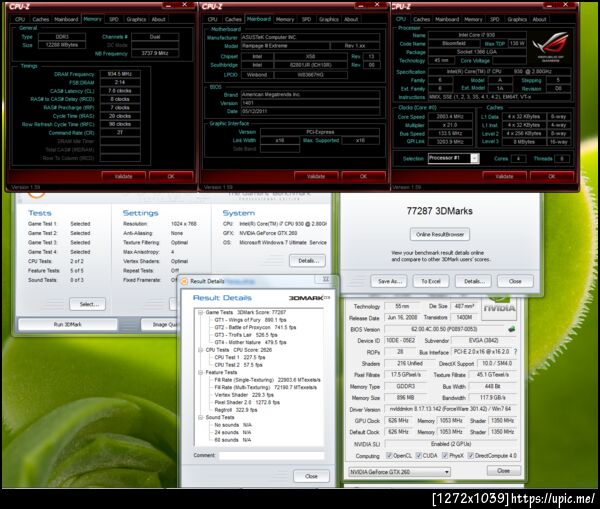Collapse the Feature Tests tree node

coord(200,372)
